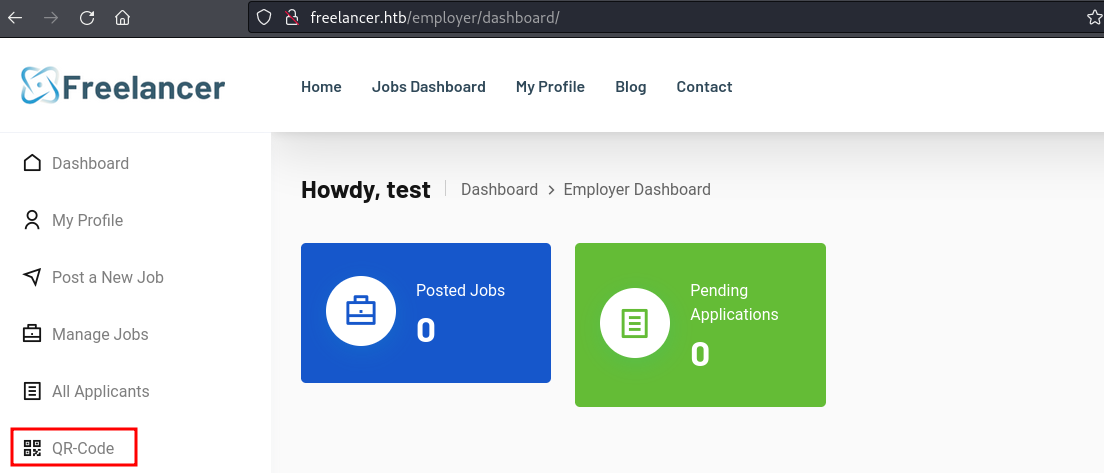View All Applicants in sidebar
Viewport: 1104px width, 473px height.
(100, 391)
